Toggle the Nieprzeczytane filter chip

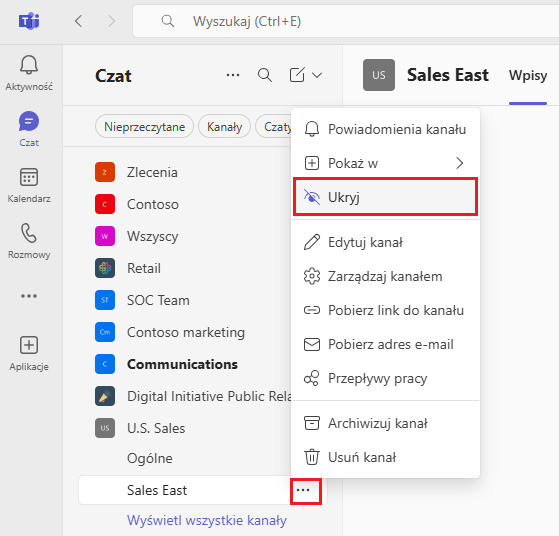click(144, 127)
